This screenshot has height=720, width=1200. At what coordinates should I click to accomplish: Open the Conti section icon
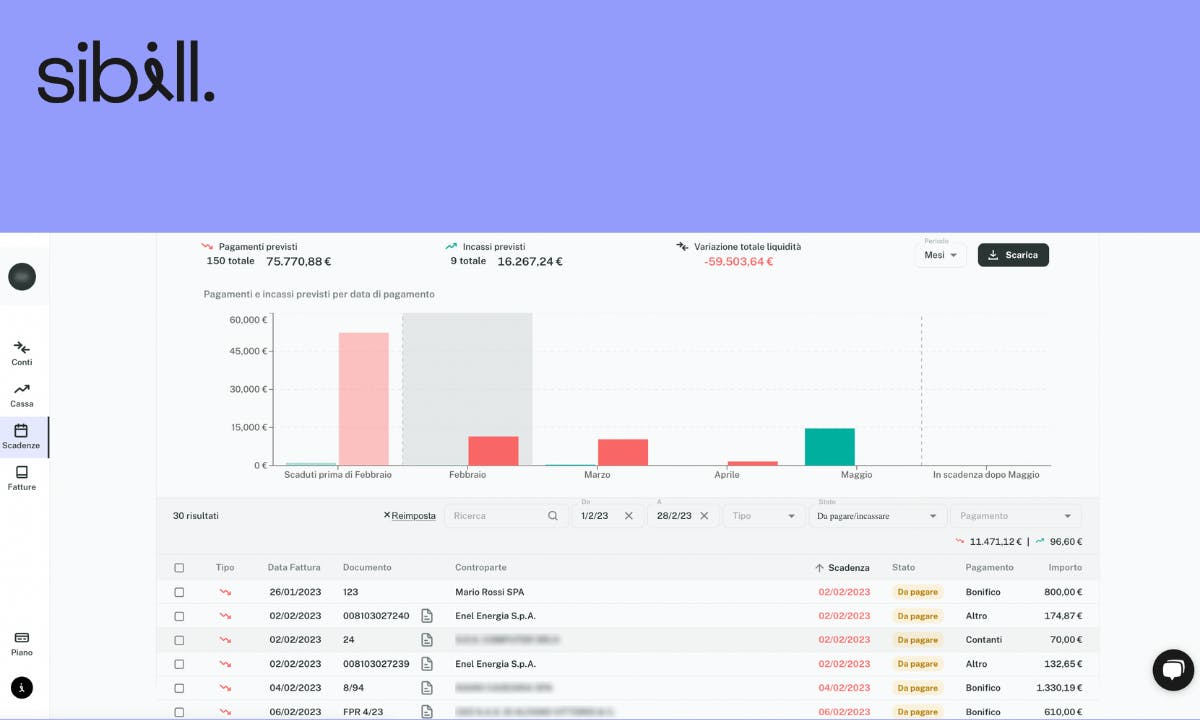[22, 347]
